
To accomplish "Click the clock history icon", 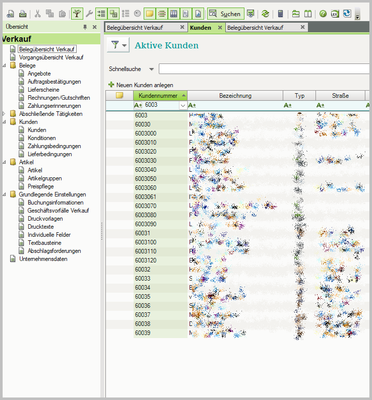I will 137,14.
